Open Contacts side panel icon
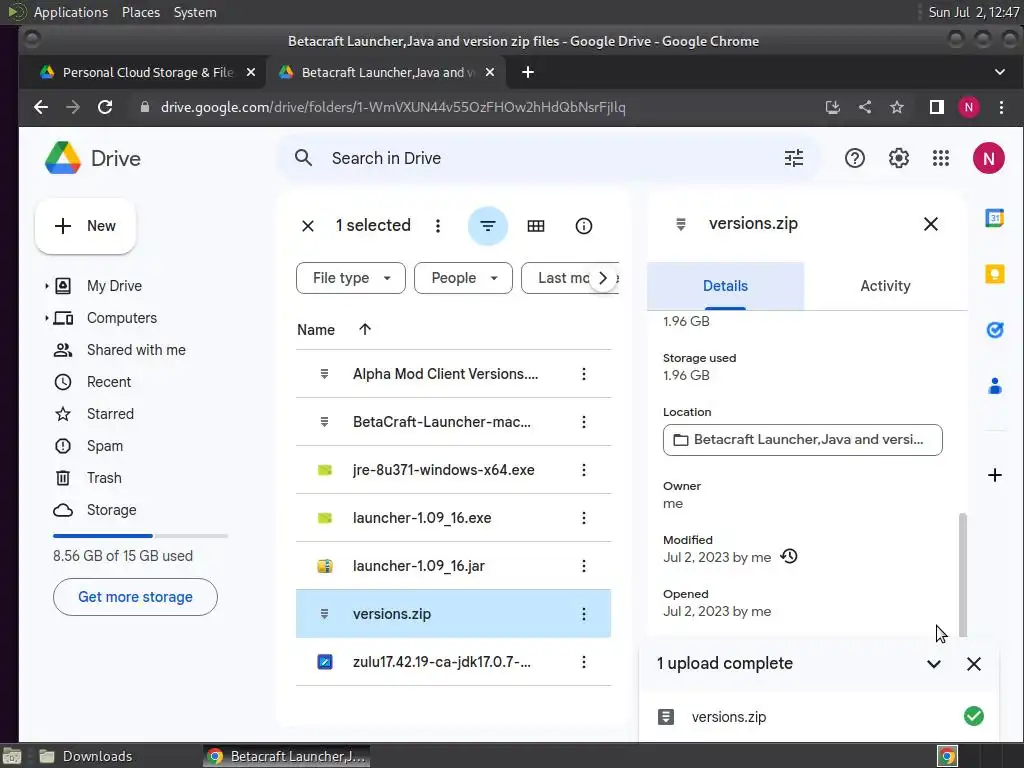Screen dimensions: 1024x768 (994, 386)
